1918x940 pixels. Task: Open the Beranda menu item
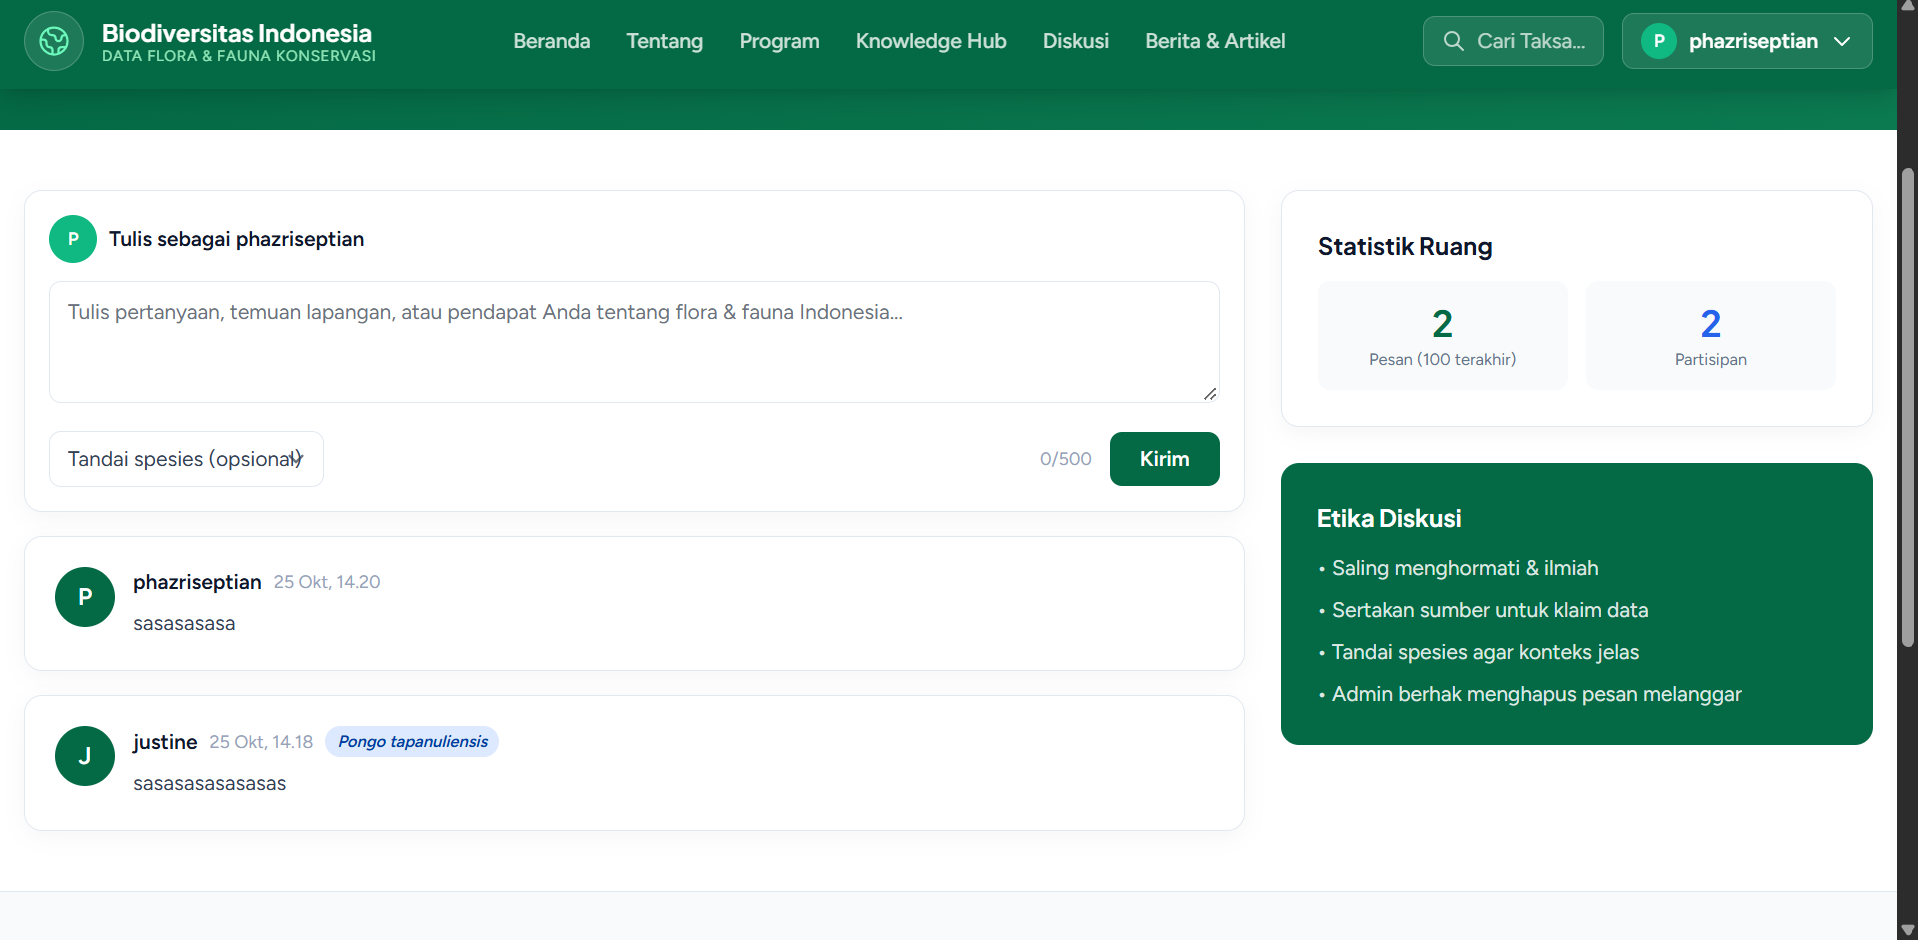coord(552,41)
